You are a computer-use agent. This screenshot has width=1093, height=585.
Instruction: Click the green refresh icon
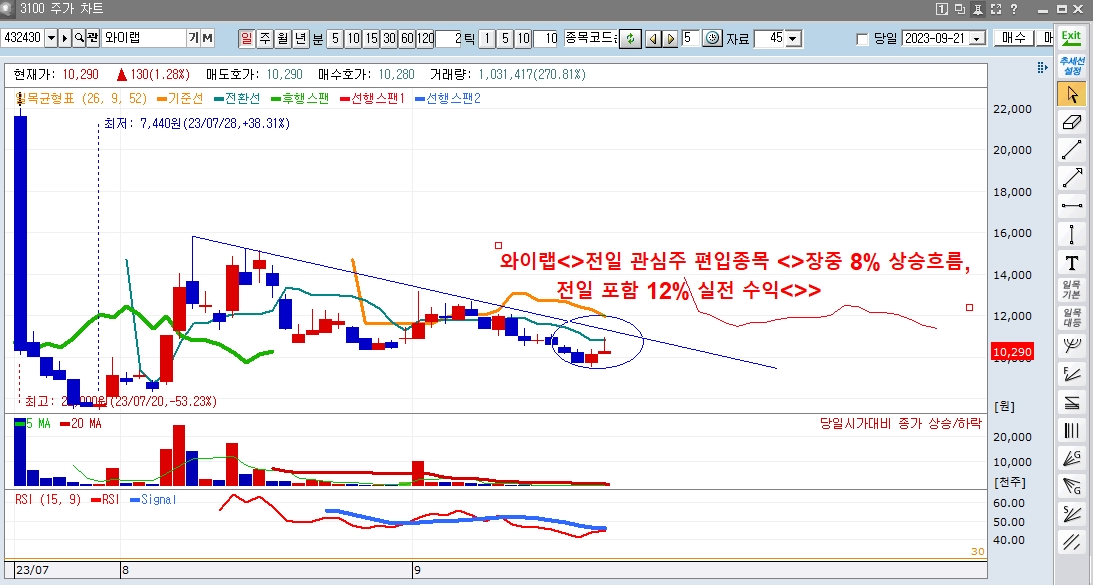pos(630,38)
